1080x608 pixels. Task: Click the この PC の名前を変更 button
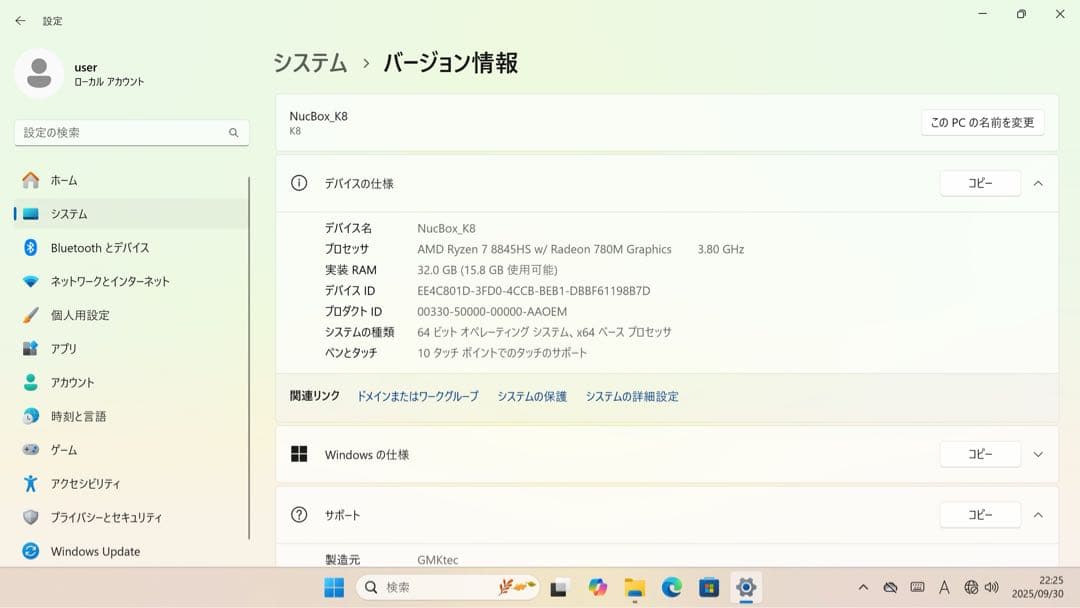[x=982, y=122]
